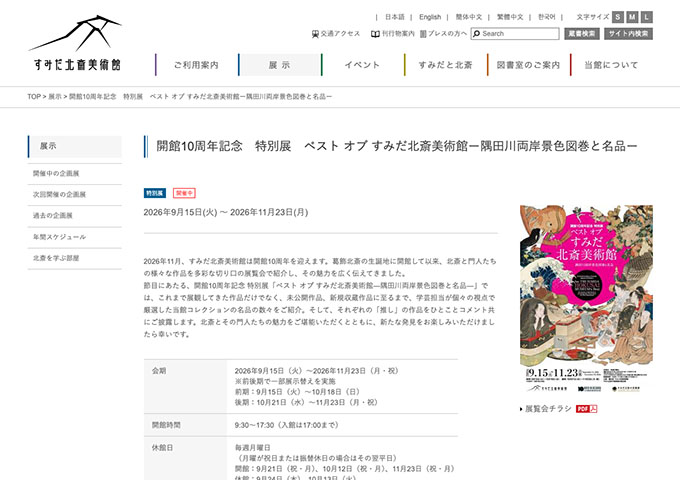Open the イベント menu
The width and height of the screenshot is (680, 480).
click(x=362, y=65)
